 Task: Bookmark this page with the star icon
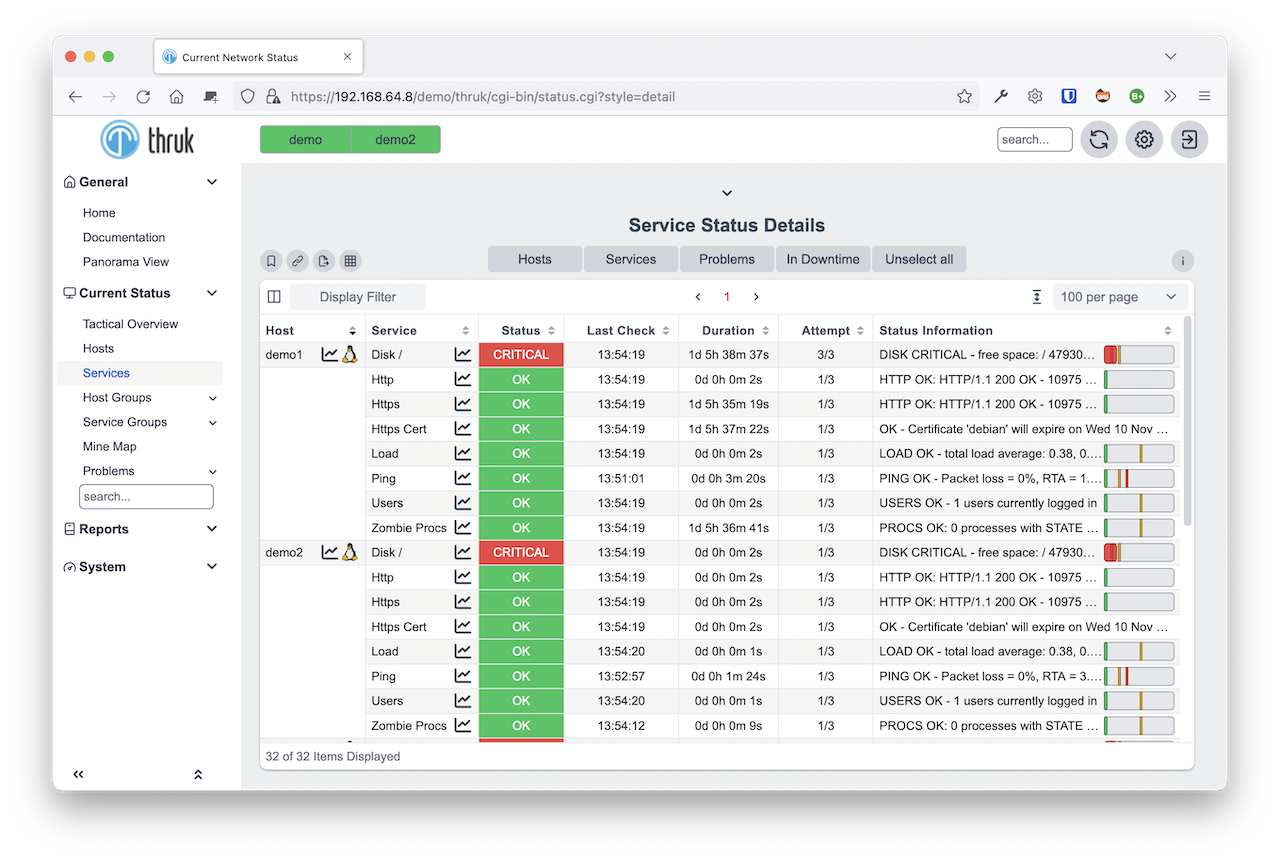964,97
